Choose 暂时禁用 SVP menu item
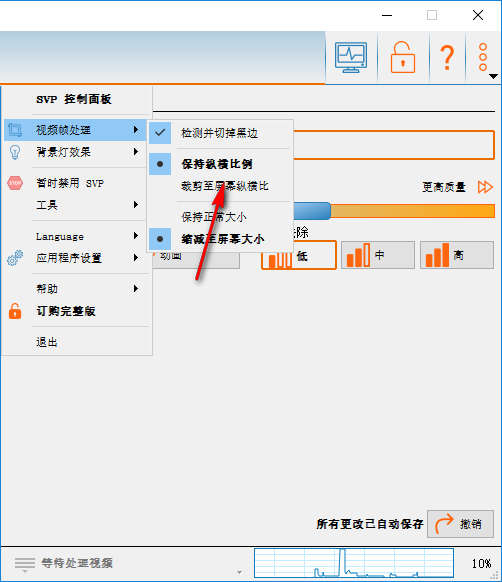This screenshot has width=502, height=582. pos(75,183)
